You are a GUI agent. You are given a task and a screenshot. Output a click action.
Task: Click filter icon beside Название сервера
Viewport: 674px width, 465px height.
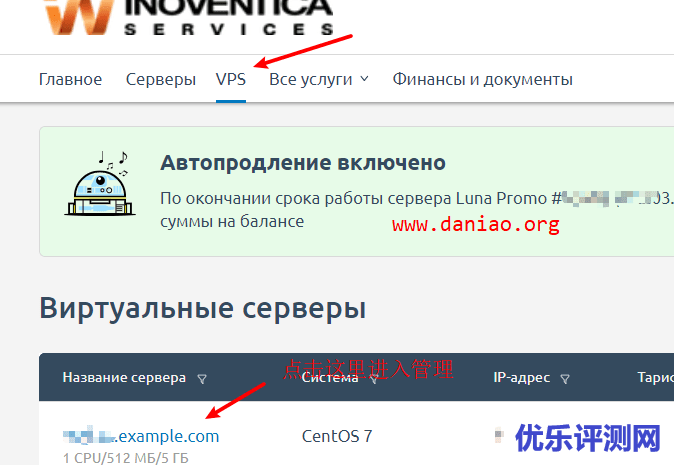[x=202, y=379]
